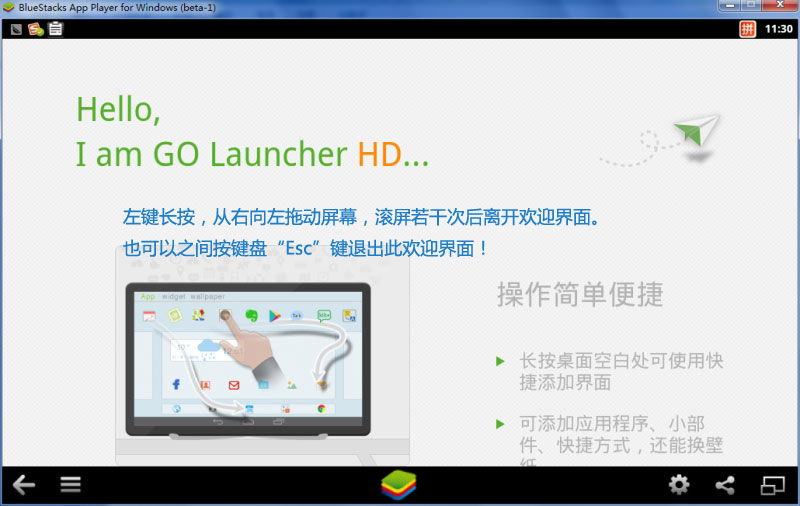Image resolution: width=800 pixels, height=506 pixels.
Task: Open settings with the gear icon
Action: pyautogui.click(x=679, y=485)
